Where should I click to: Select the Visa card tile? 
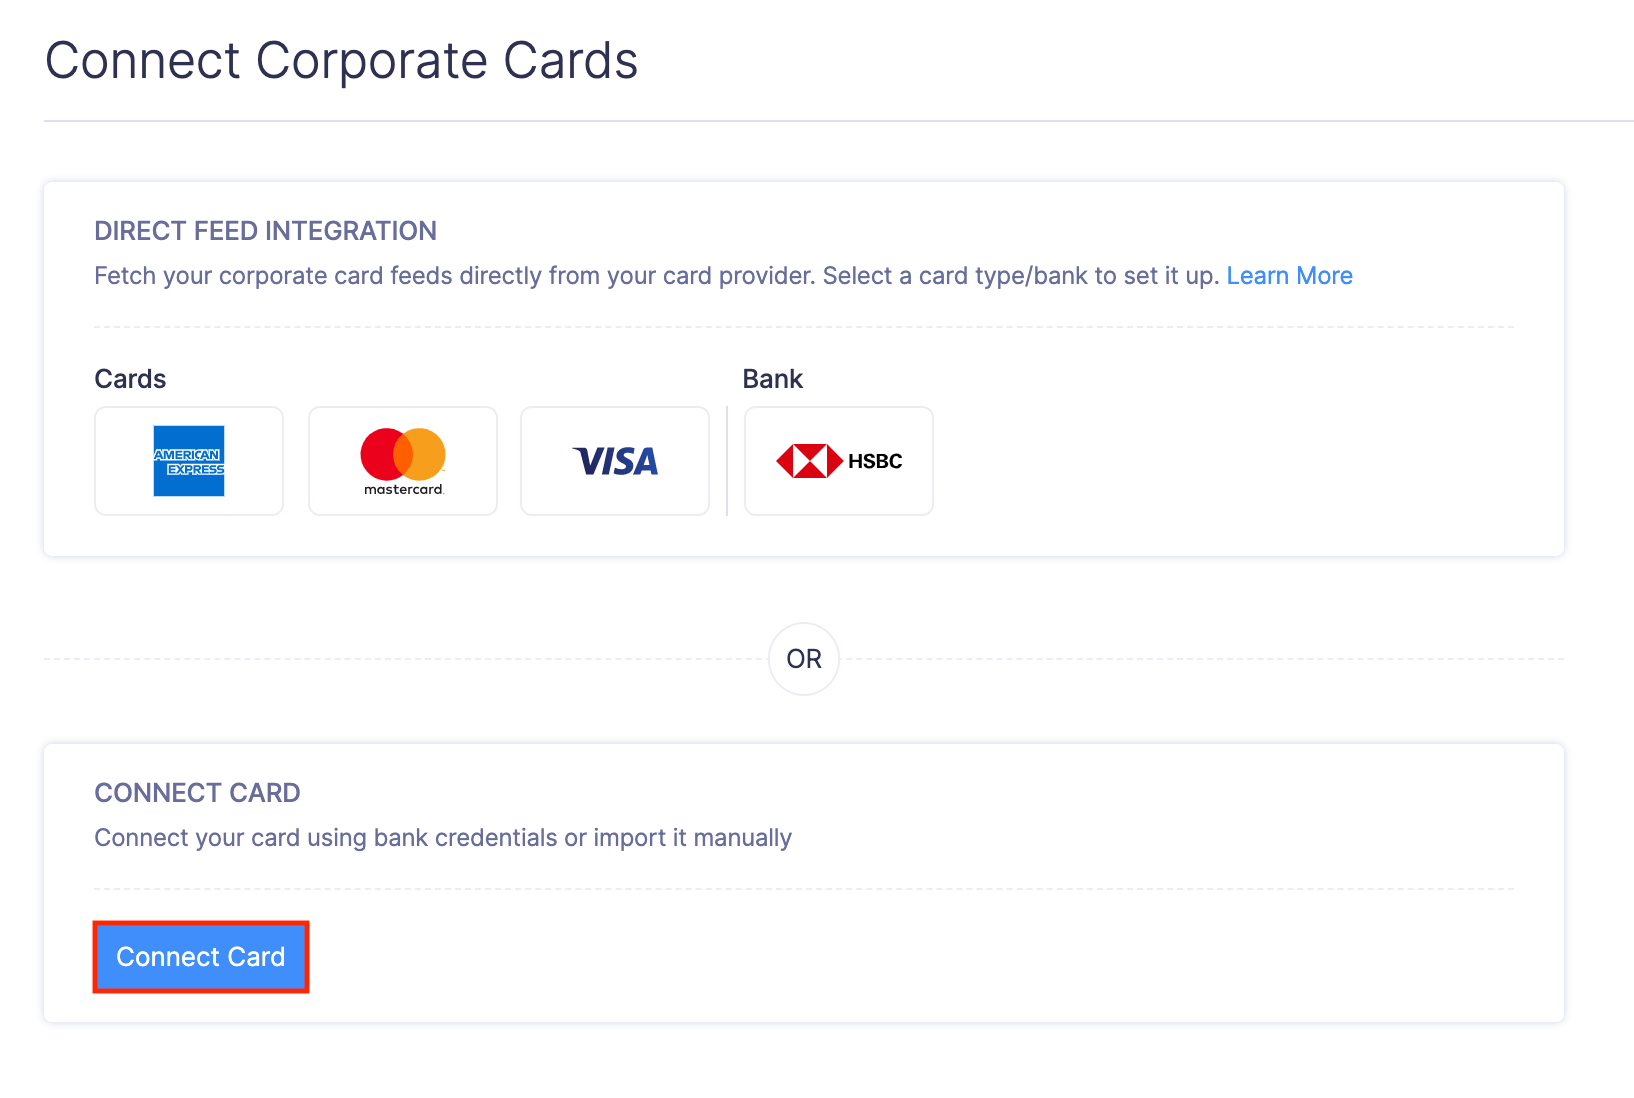(615, 461)
